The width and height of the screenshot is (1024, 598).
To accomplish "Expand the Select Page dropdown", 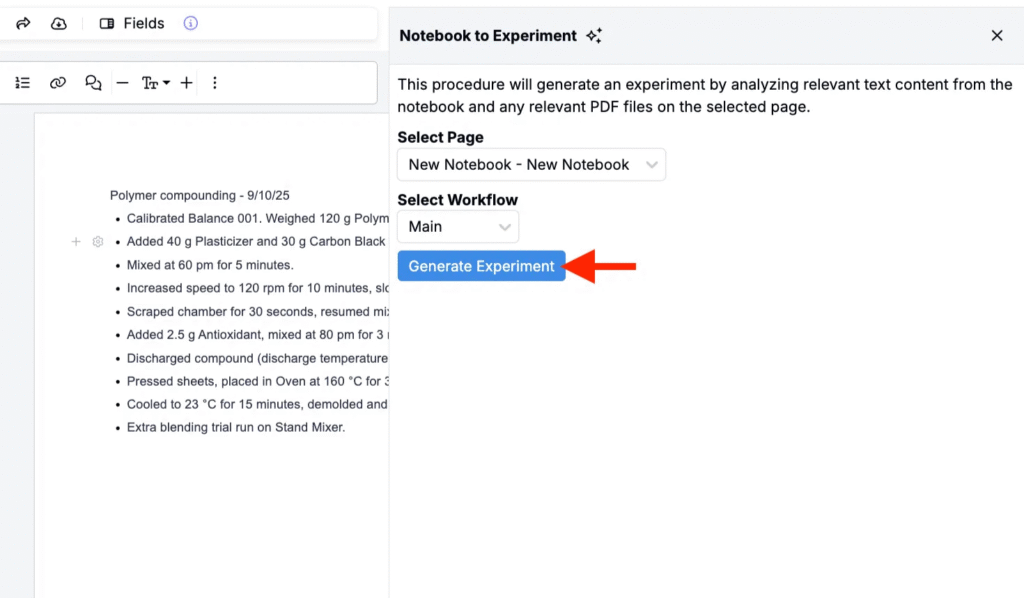I will click(x=531, y=165).
